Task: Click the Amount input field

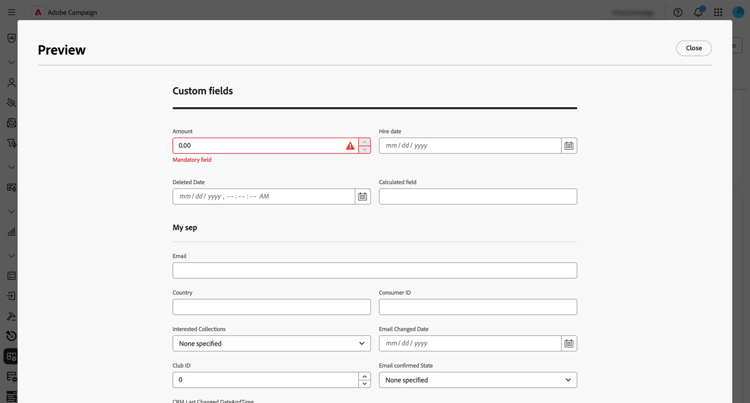Action: pos(257,146)
